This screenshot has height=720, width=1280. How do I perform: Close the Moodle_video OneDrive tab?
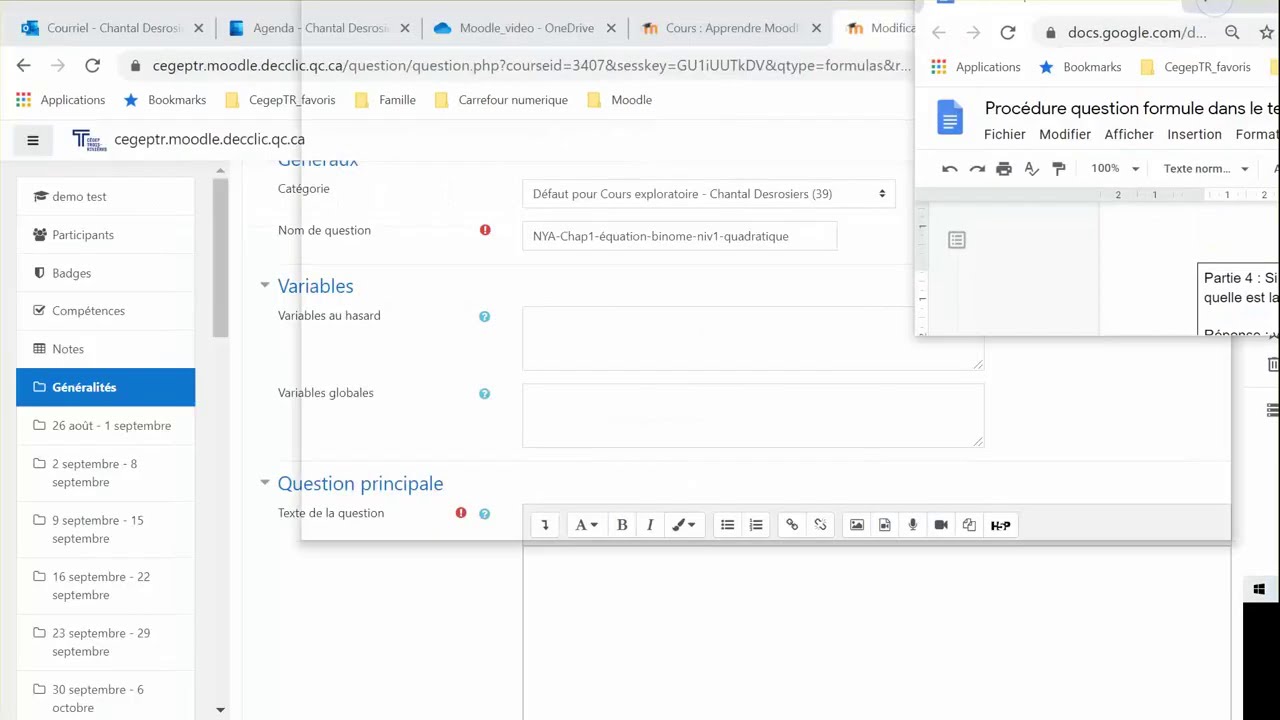click(x=610, y=28)
